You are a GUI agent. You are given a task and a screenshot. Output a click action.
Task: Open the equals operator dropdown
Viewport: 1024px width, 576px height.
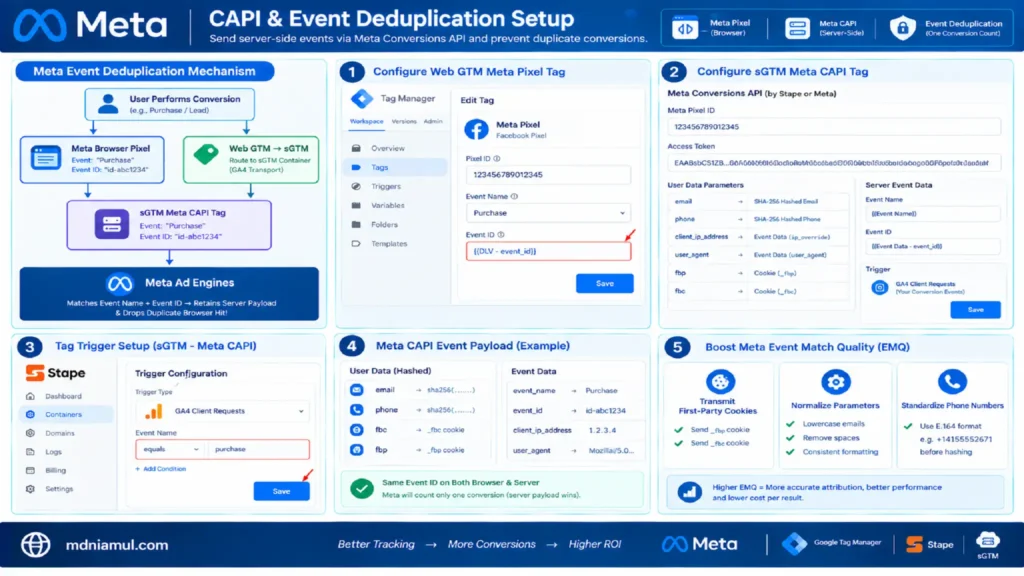pos(170,449)
